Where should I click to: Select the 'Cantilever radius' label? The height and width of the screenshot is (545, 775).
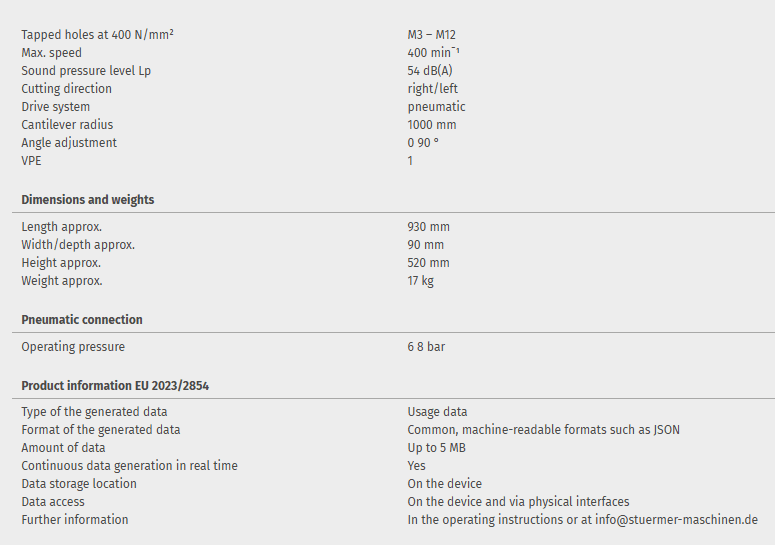point(68,125)
